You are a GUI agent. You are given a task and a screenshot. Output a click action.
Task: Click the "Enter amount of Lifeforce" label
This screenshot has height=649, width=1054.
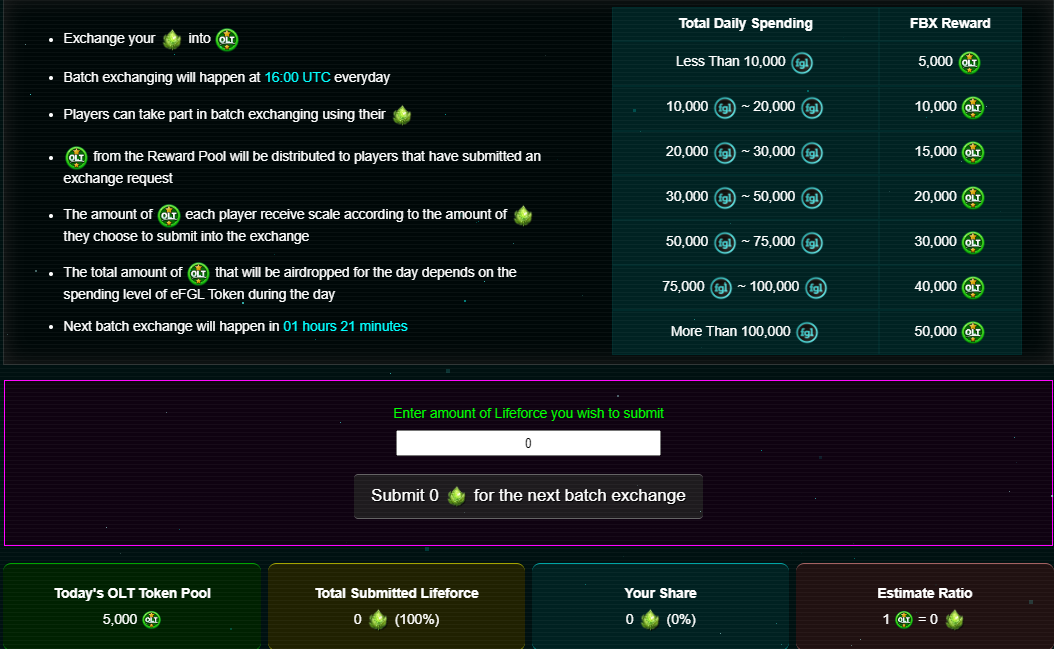(528, 413)
